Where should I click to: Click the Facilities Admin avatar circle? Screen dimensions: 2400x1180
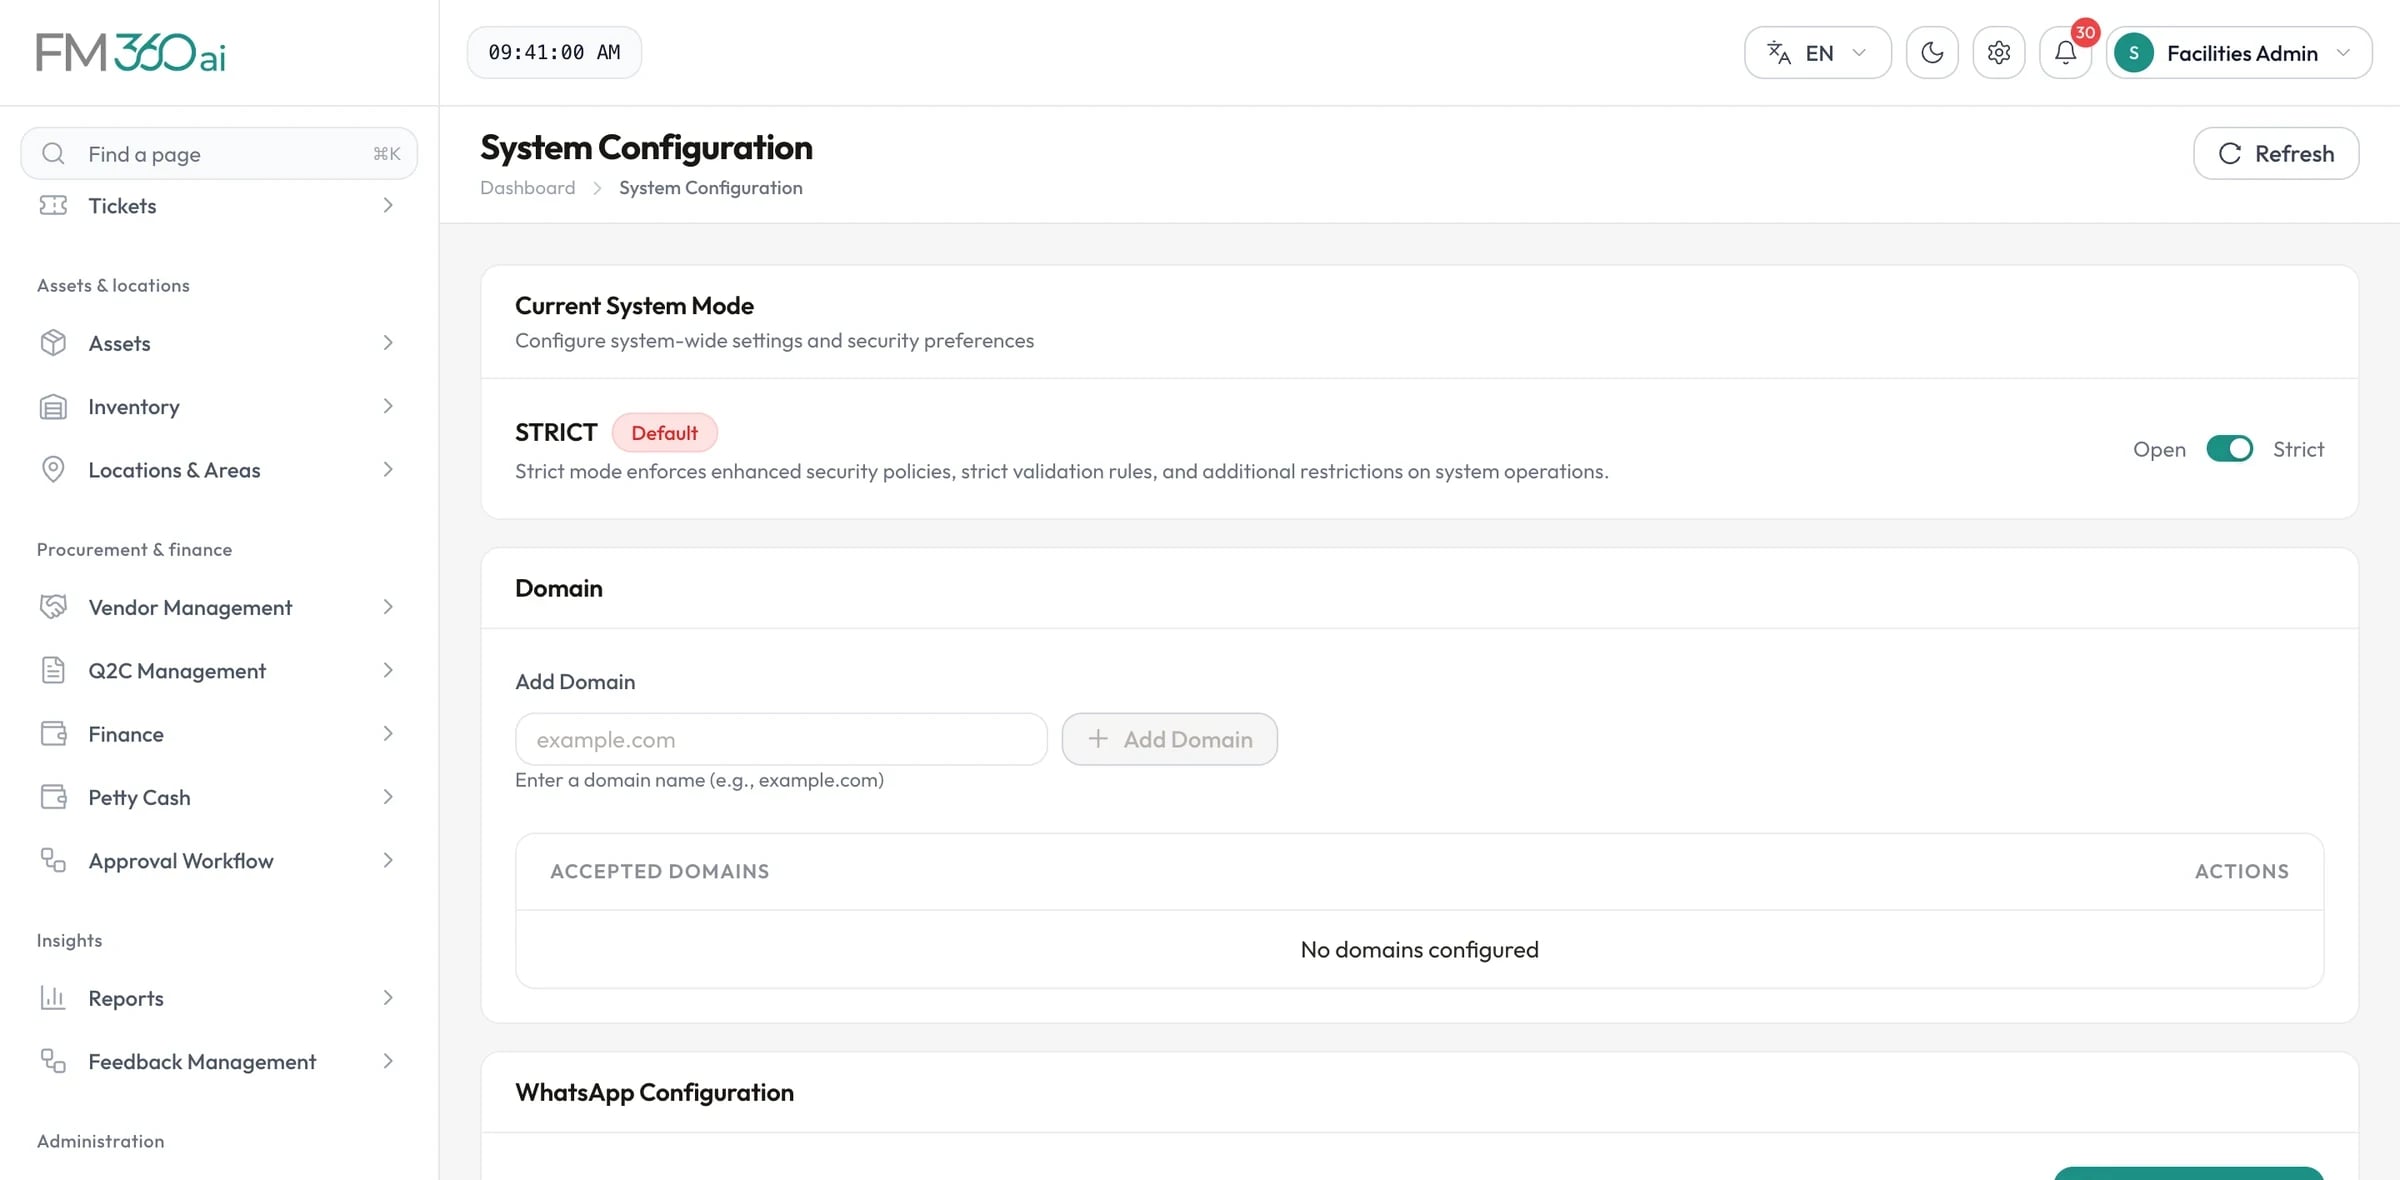point(2134,53)
